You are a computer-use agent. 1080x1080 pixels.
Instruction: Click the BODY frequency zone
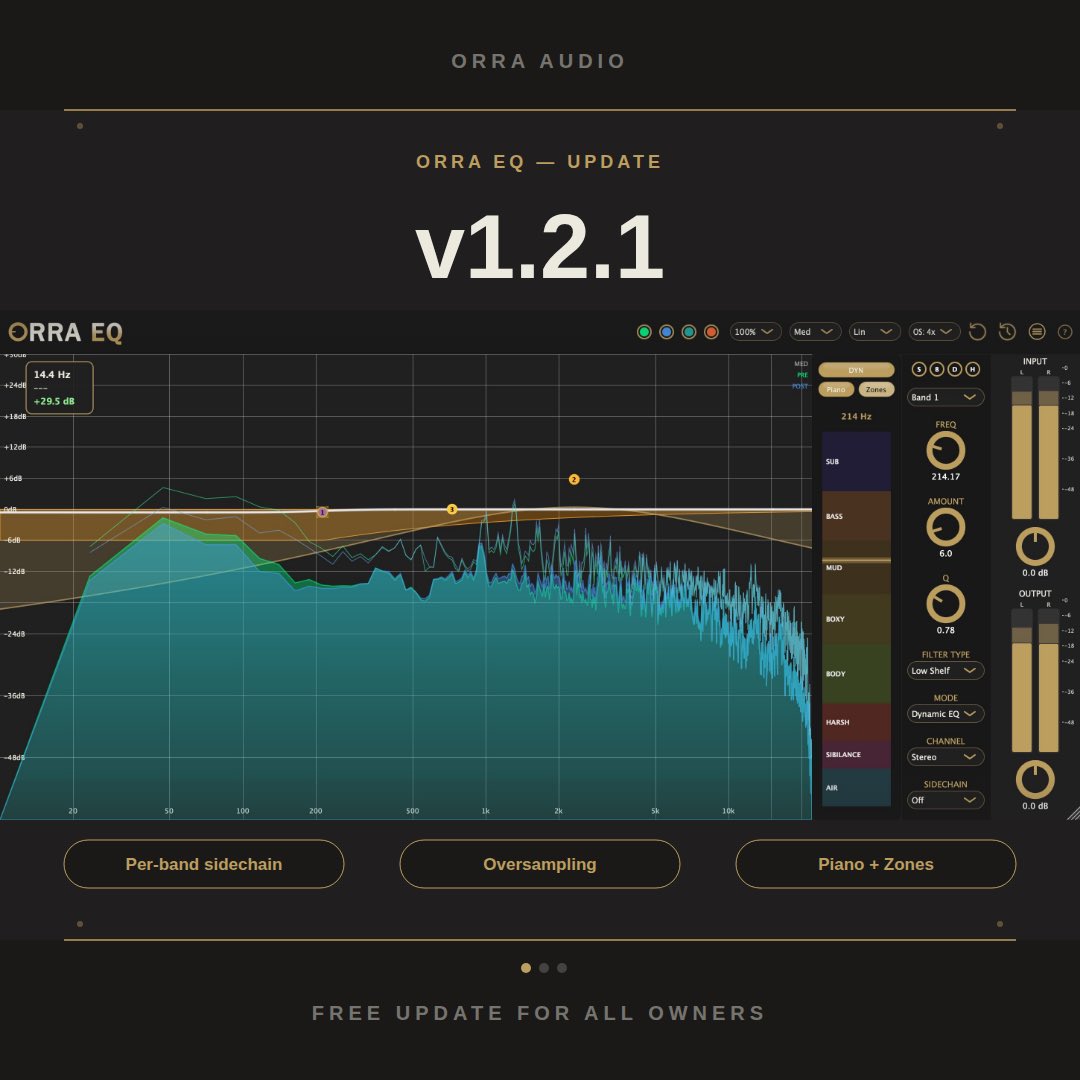[x=856, y=674]
